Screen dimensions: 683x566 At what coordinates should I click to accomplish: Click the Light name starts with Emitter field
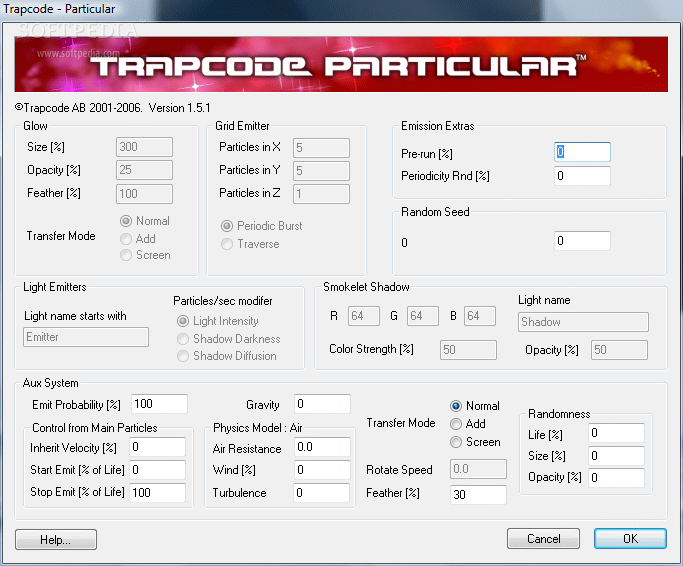point(86,337)
